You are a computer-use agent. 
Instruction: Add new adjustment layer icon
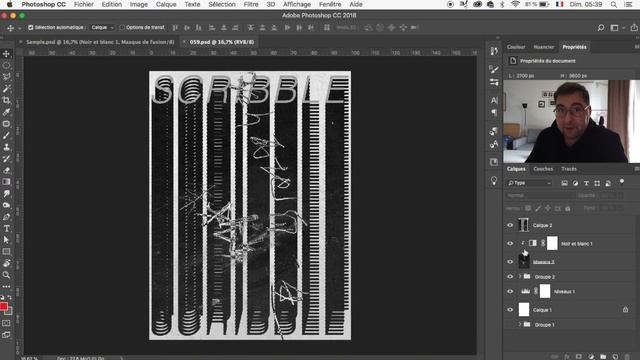pos(591,357)
